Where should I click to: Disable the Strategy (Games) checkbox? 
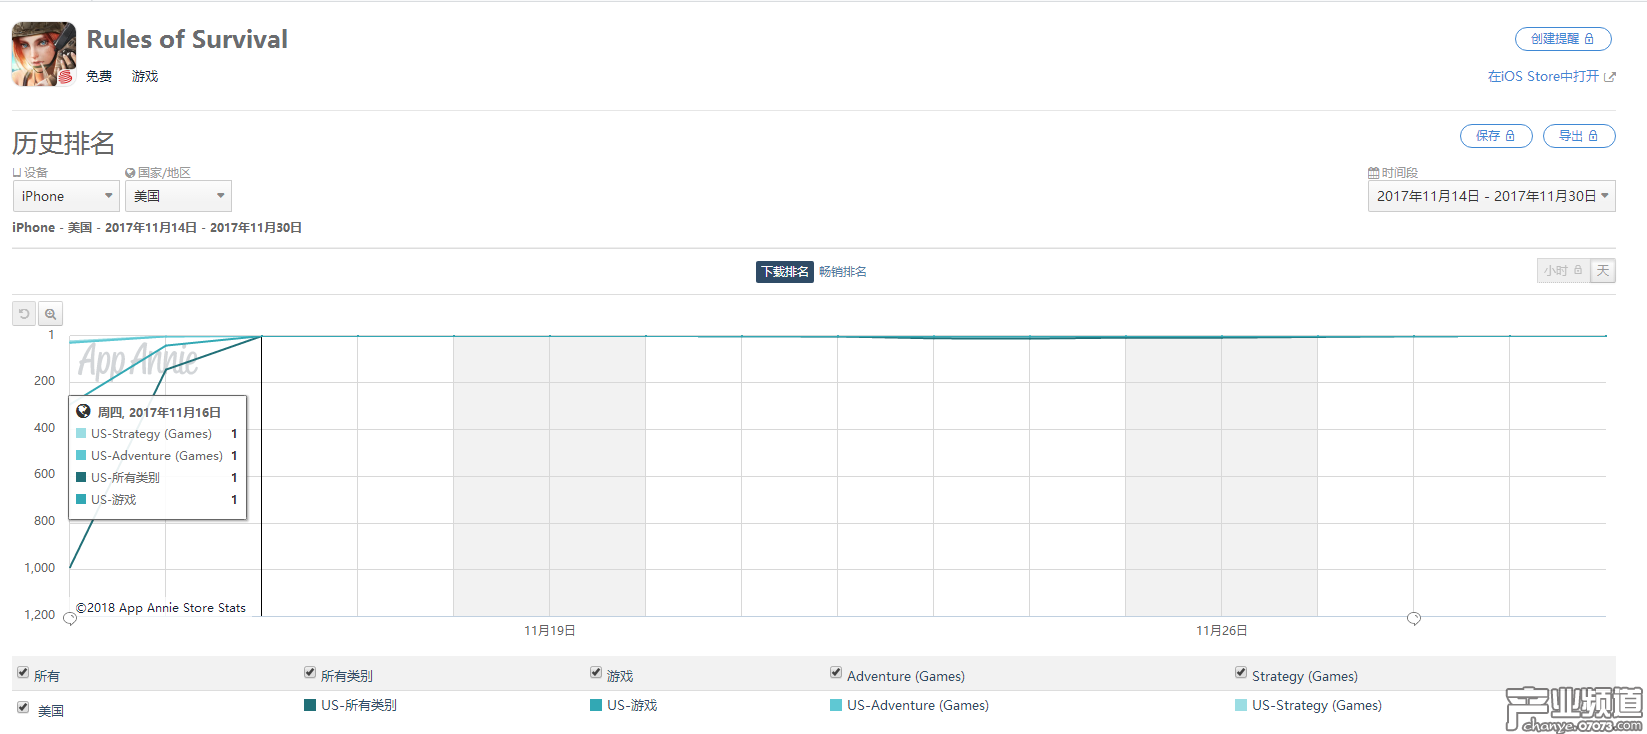[1241, 673]
